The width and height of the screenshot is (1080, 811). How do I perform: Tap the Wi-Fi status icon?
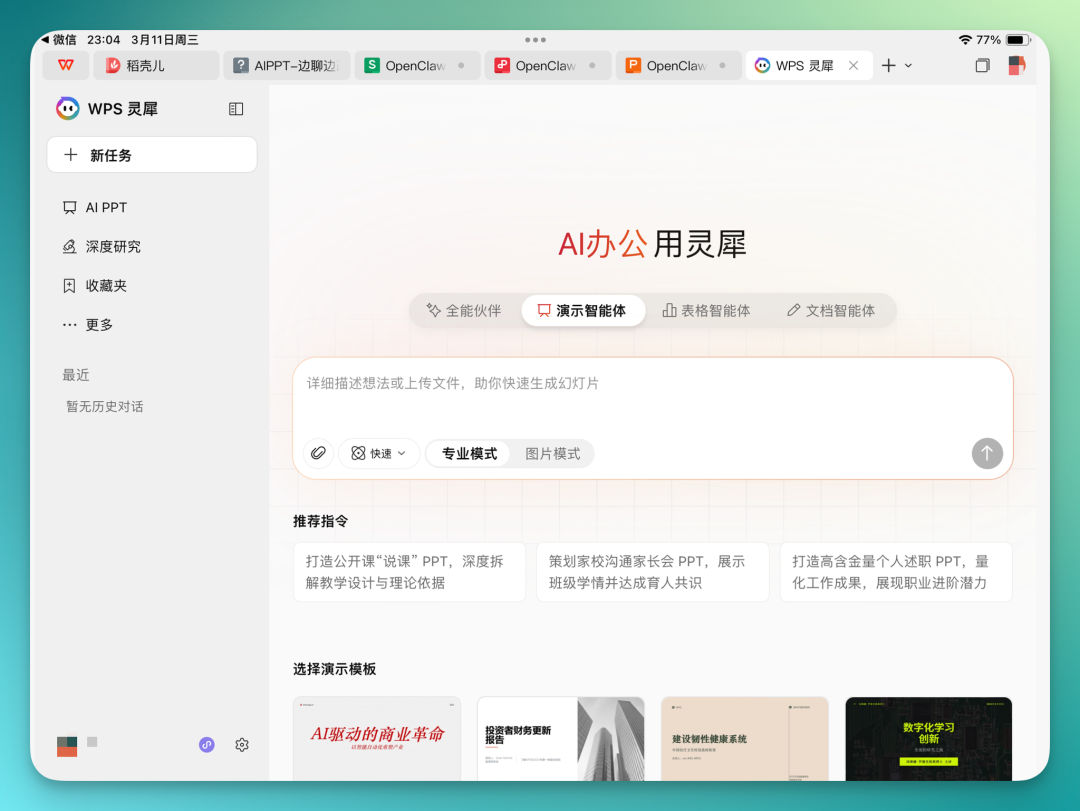point(966,40)
